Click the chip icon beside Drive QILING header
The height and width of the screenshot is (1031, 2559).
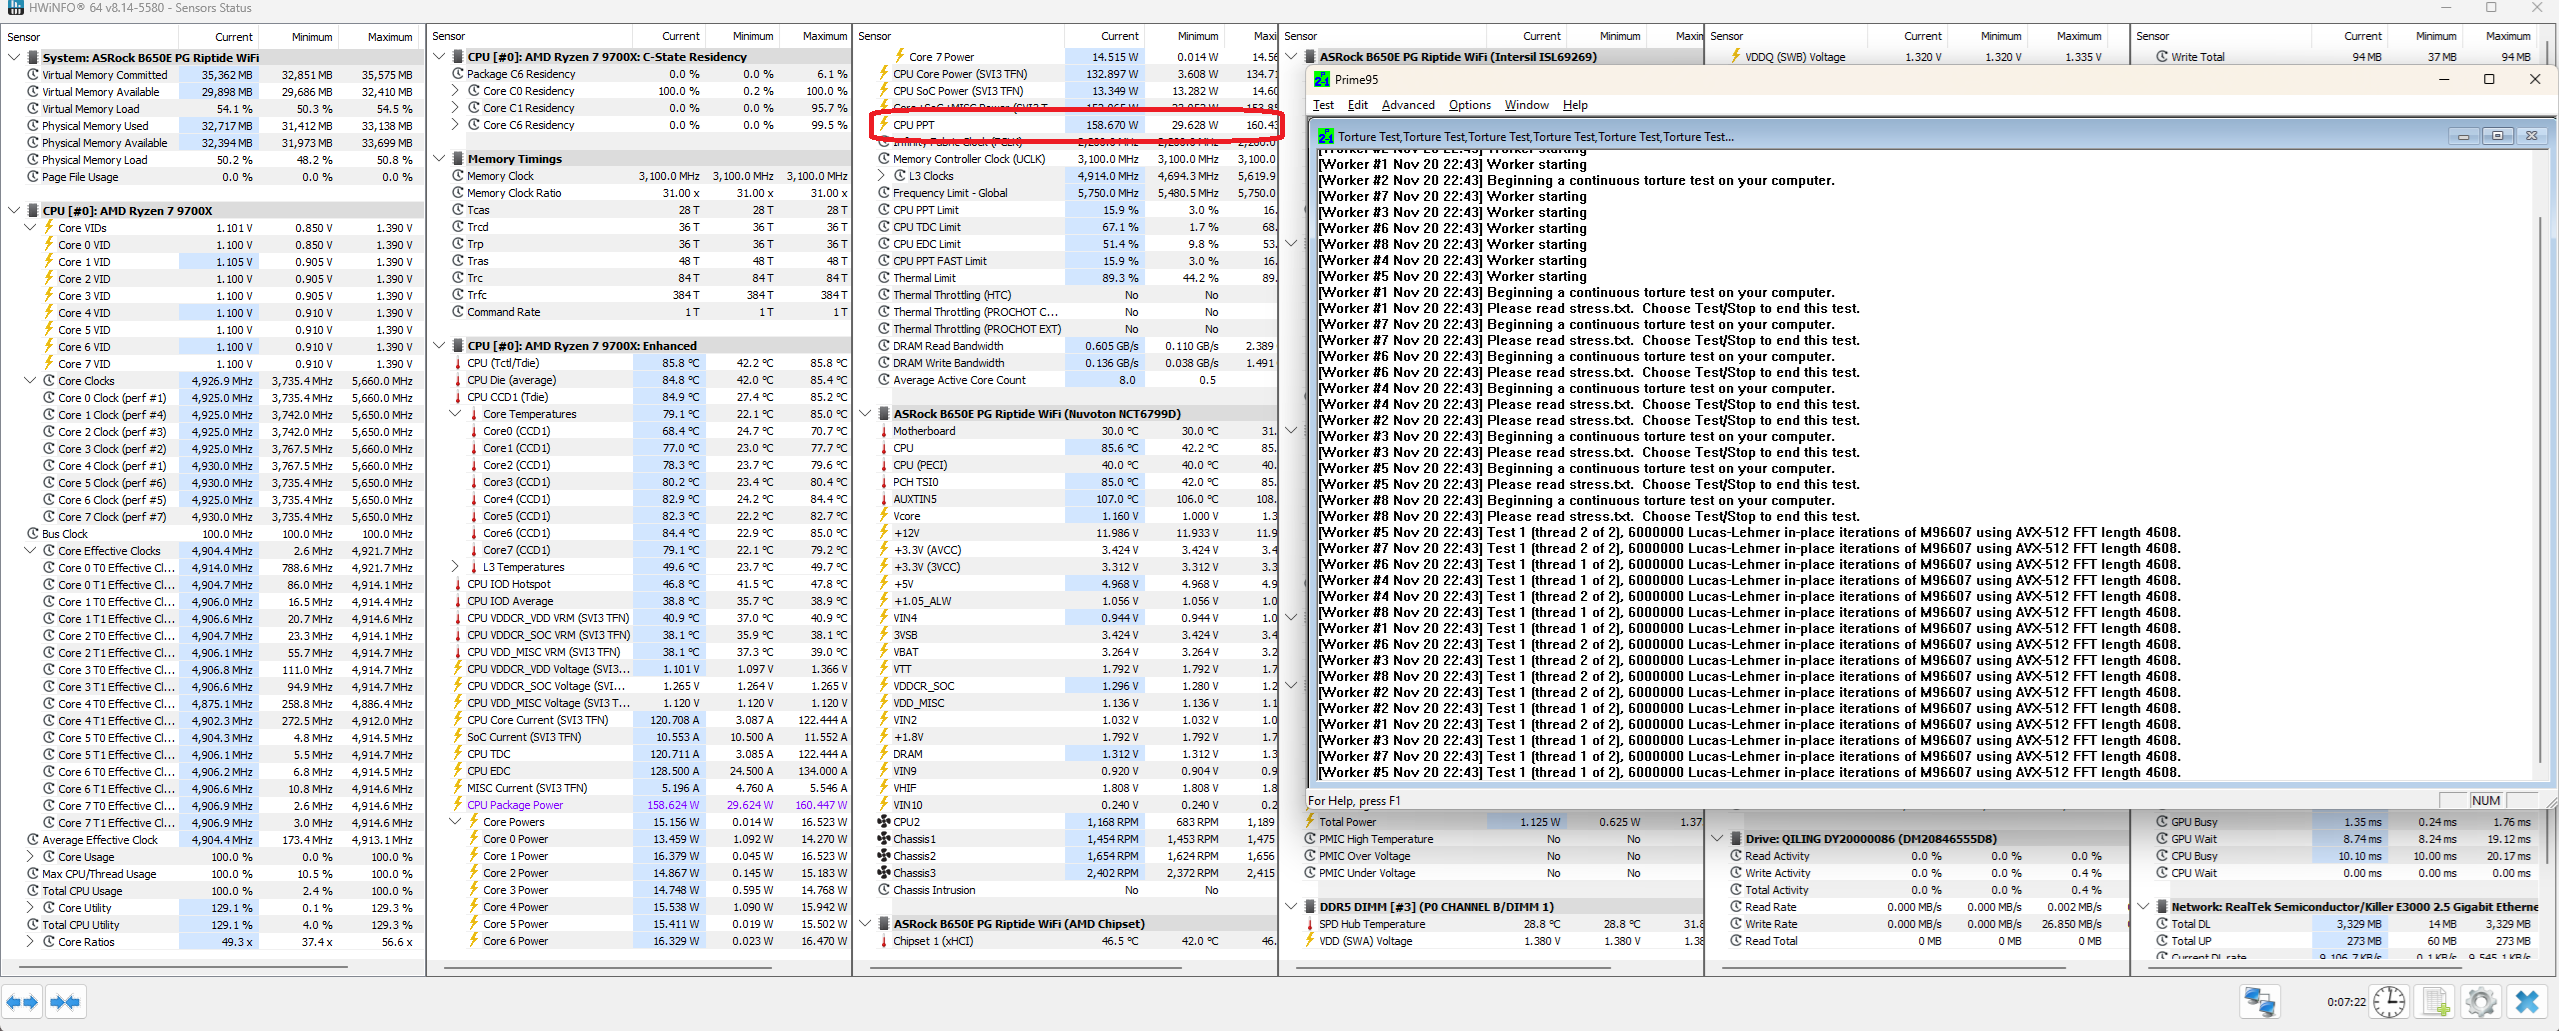click(x=1736, y=839)
